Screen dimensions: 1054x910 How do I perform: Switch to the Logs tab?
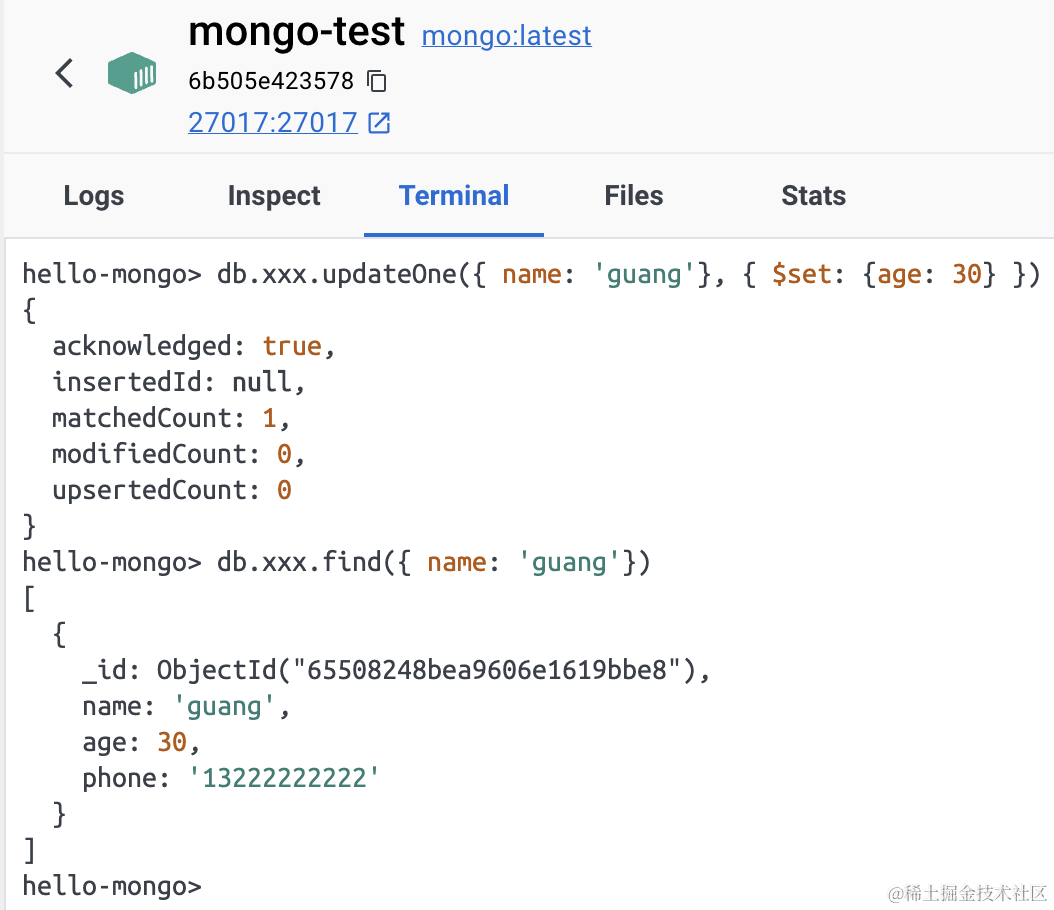tap(94, 196)
